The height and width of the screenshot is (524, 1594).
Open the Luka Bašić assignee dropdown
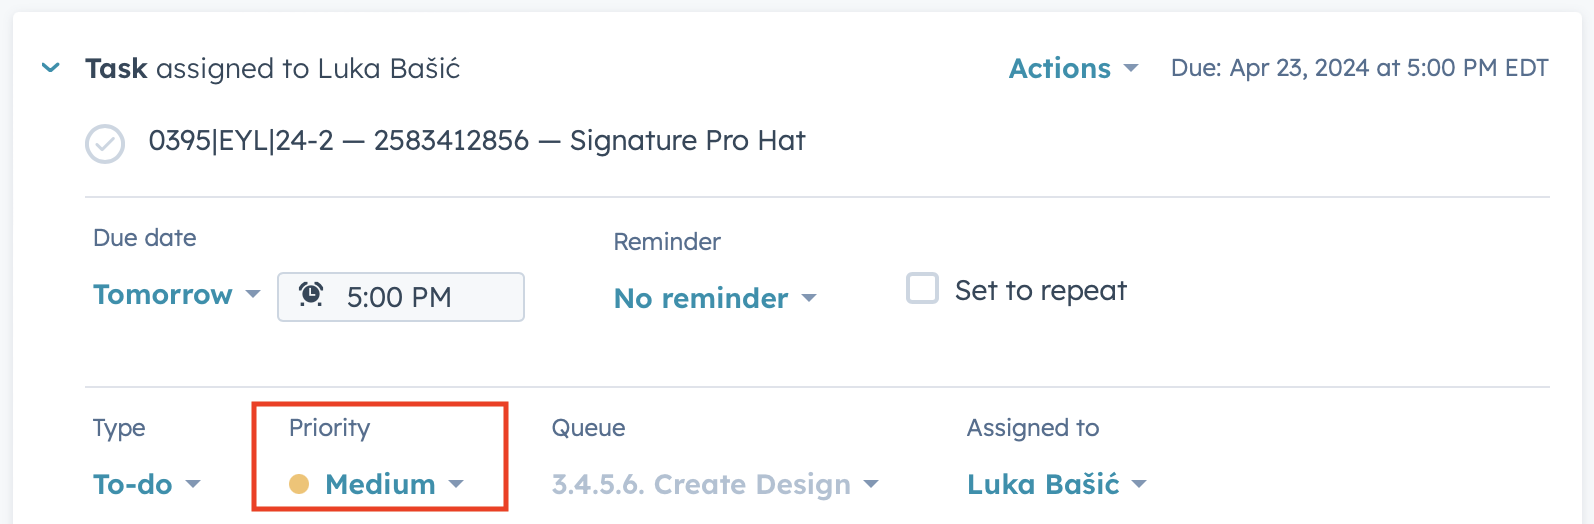tap(1043, 484)
